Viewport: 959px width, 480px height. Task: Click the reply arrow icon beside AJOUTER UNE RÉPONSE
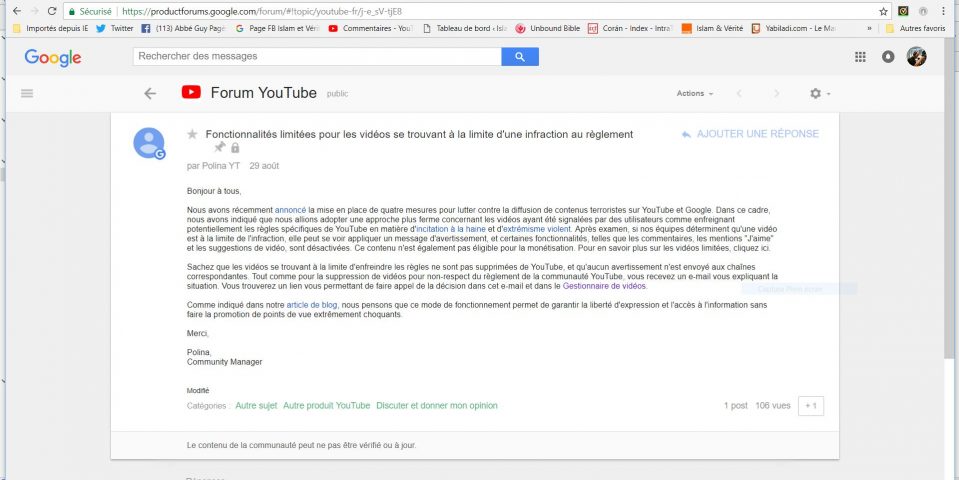pos(686,134)
